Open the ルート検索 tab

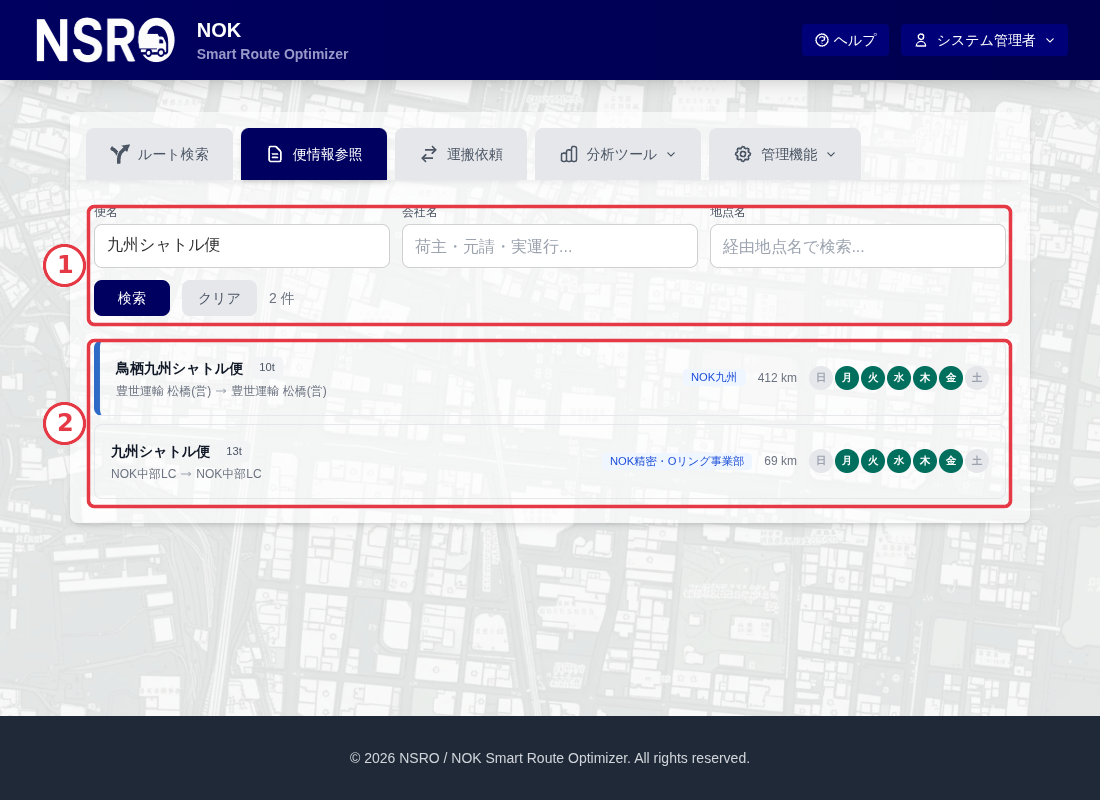159,154
